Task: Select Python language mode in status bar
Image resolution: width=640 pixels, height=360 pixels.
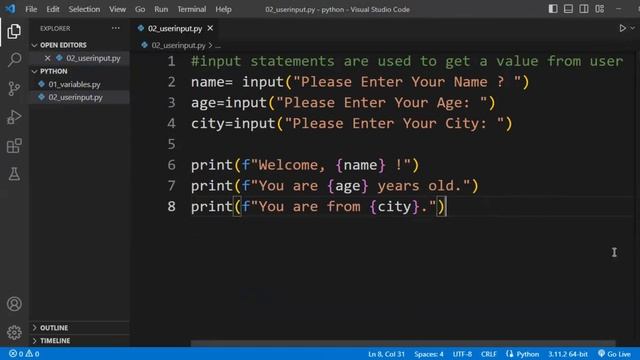Action: (527, 354)
